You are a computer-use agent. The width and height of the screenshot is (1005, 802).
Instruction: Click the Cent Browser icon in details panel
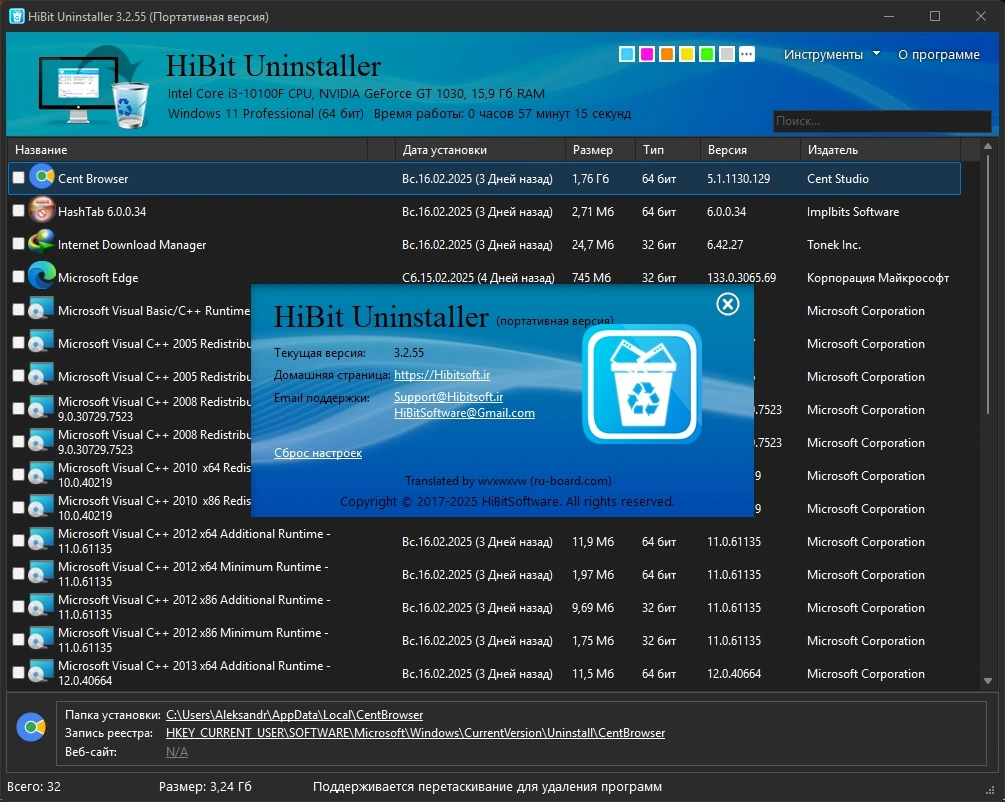31,726
